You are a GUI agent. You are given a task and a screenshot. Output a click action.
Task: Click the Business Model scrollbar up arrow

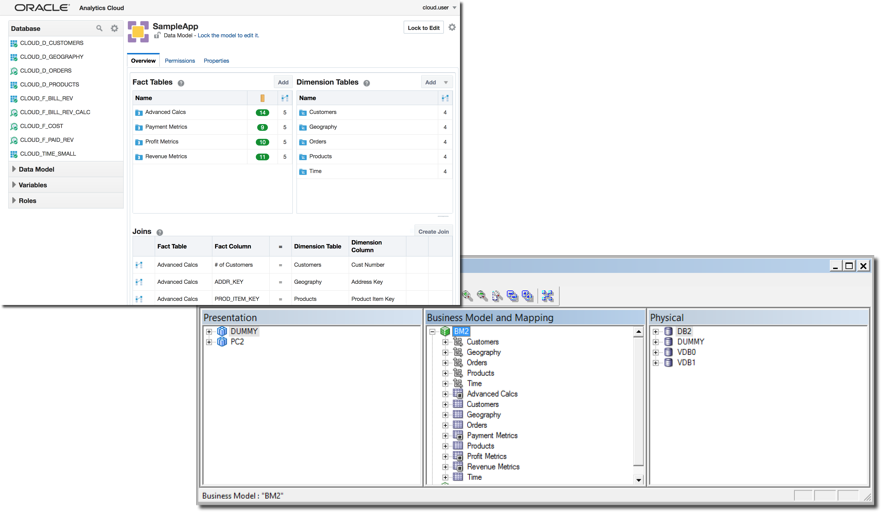pos(638,332)
